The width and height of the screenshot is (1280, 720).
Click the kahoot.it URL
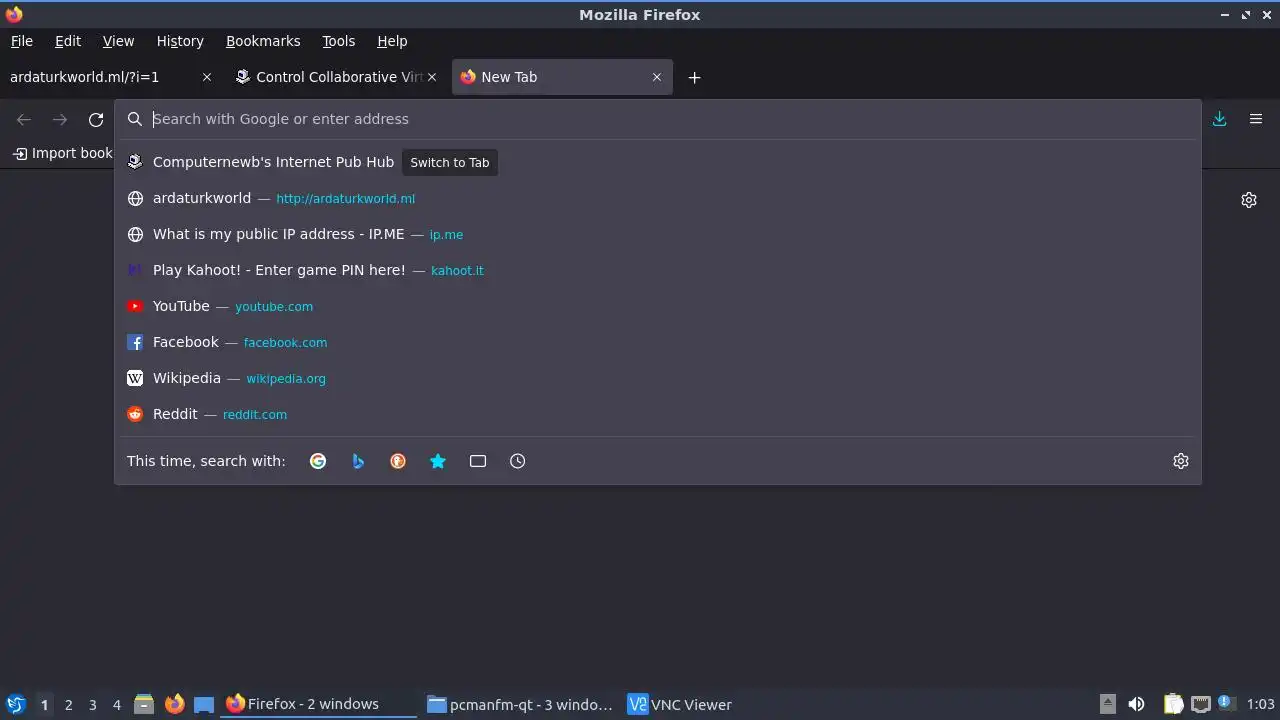pyautogui.click(x=457, y=271)
